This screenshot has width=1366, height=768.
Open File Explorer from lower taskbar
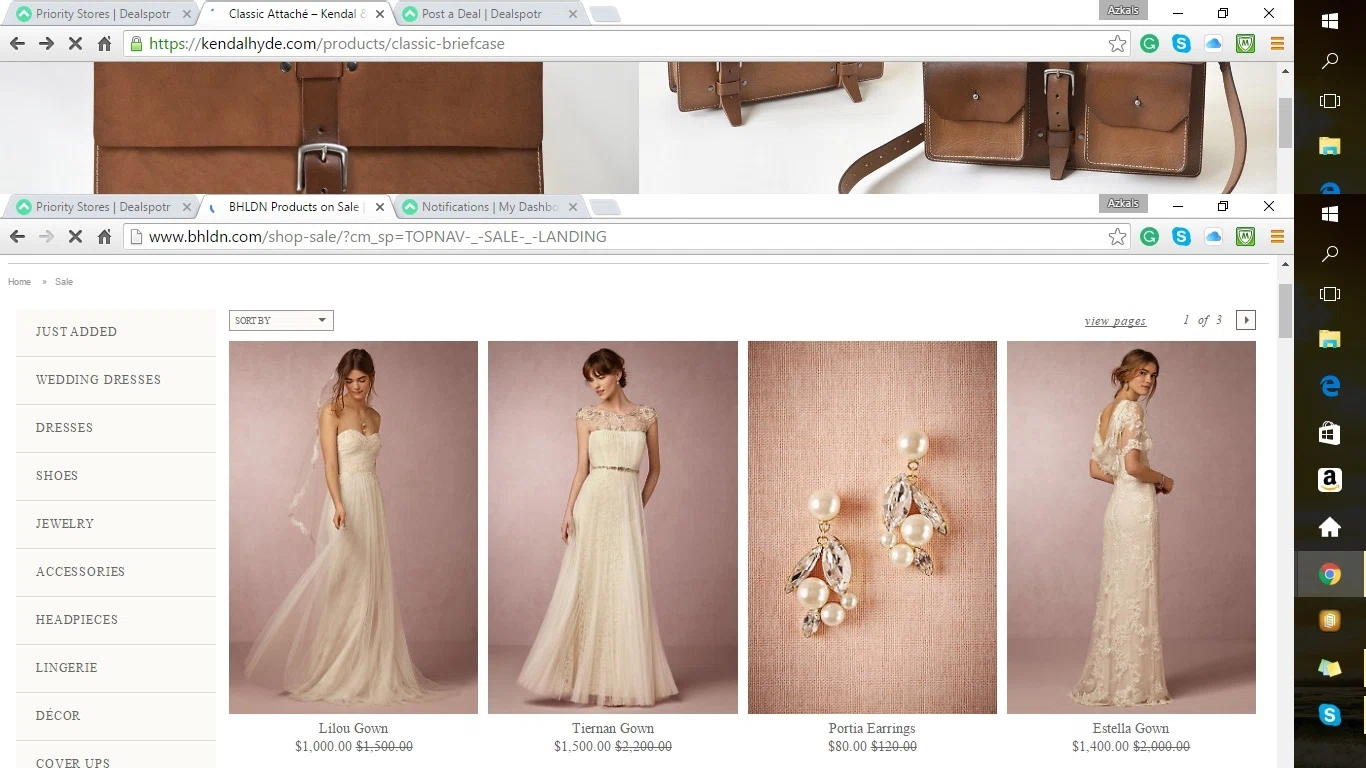[x=1329, y=339]
